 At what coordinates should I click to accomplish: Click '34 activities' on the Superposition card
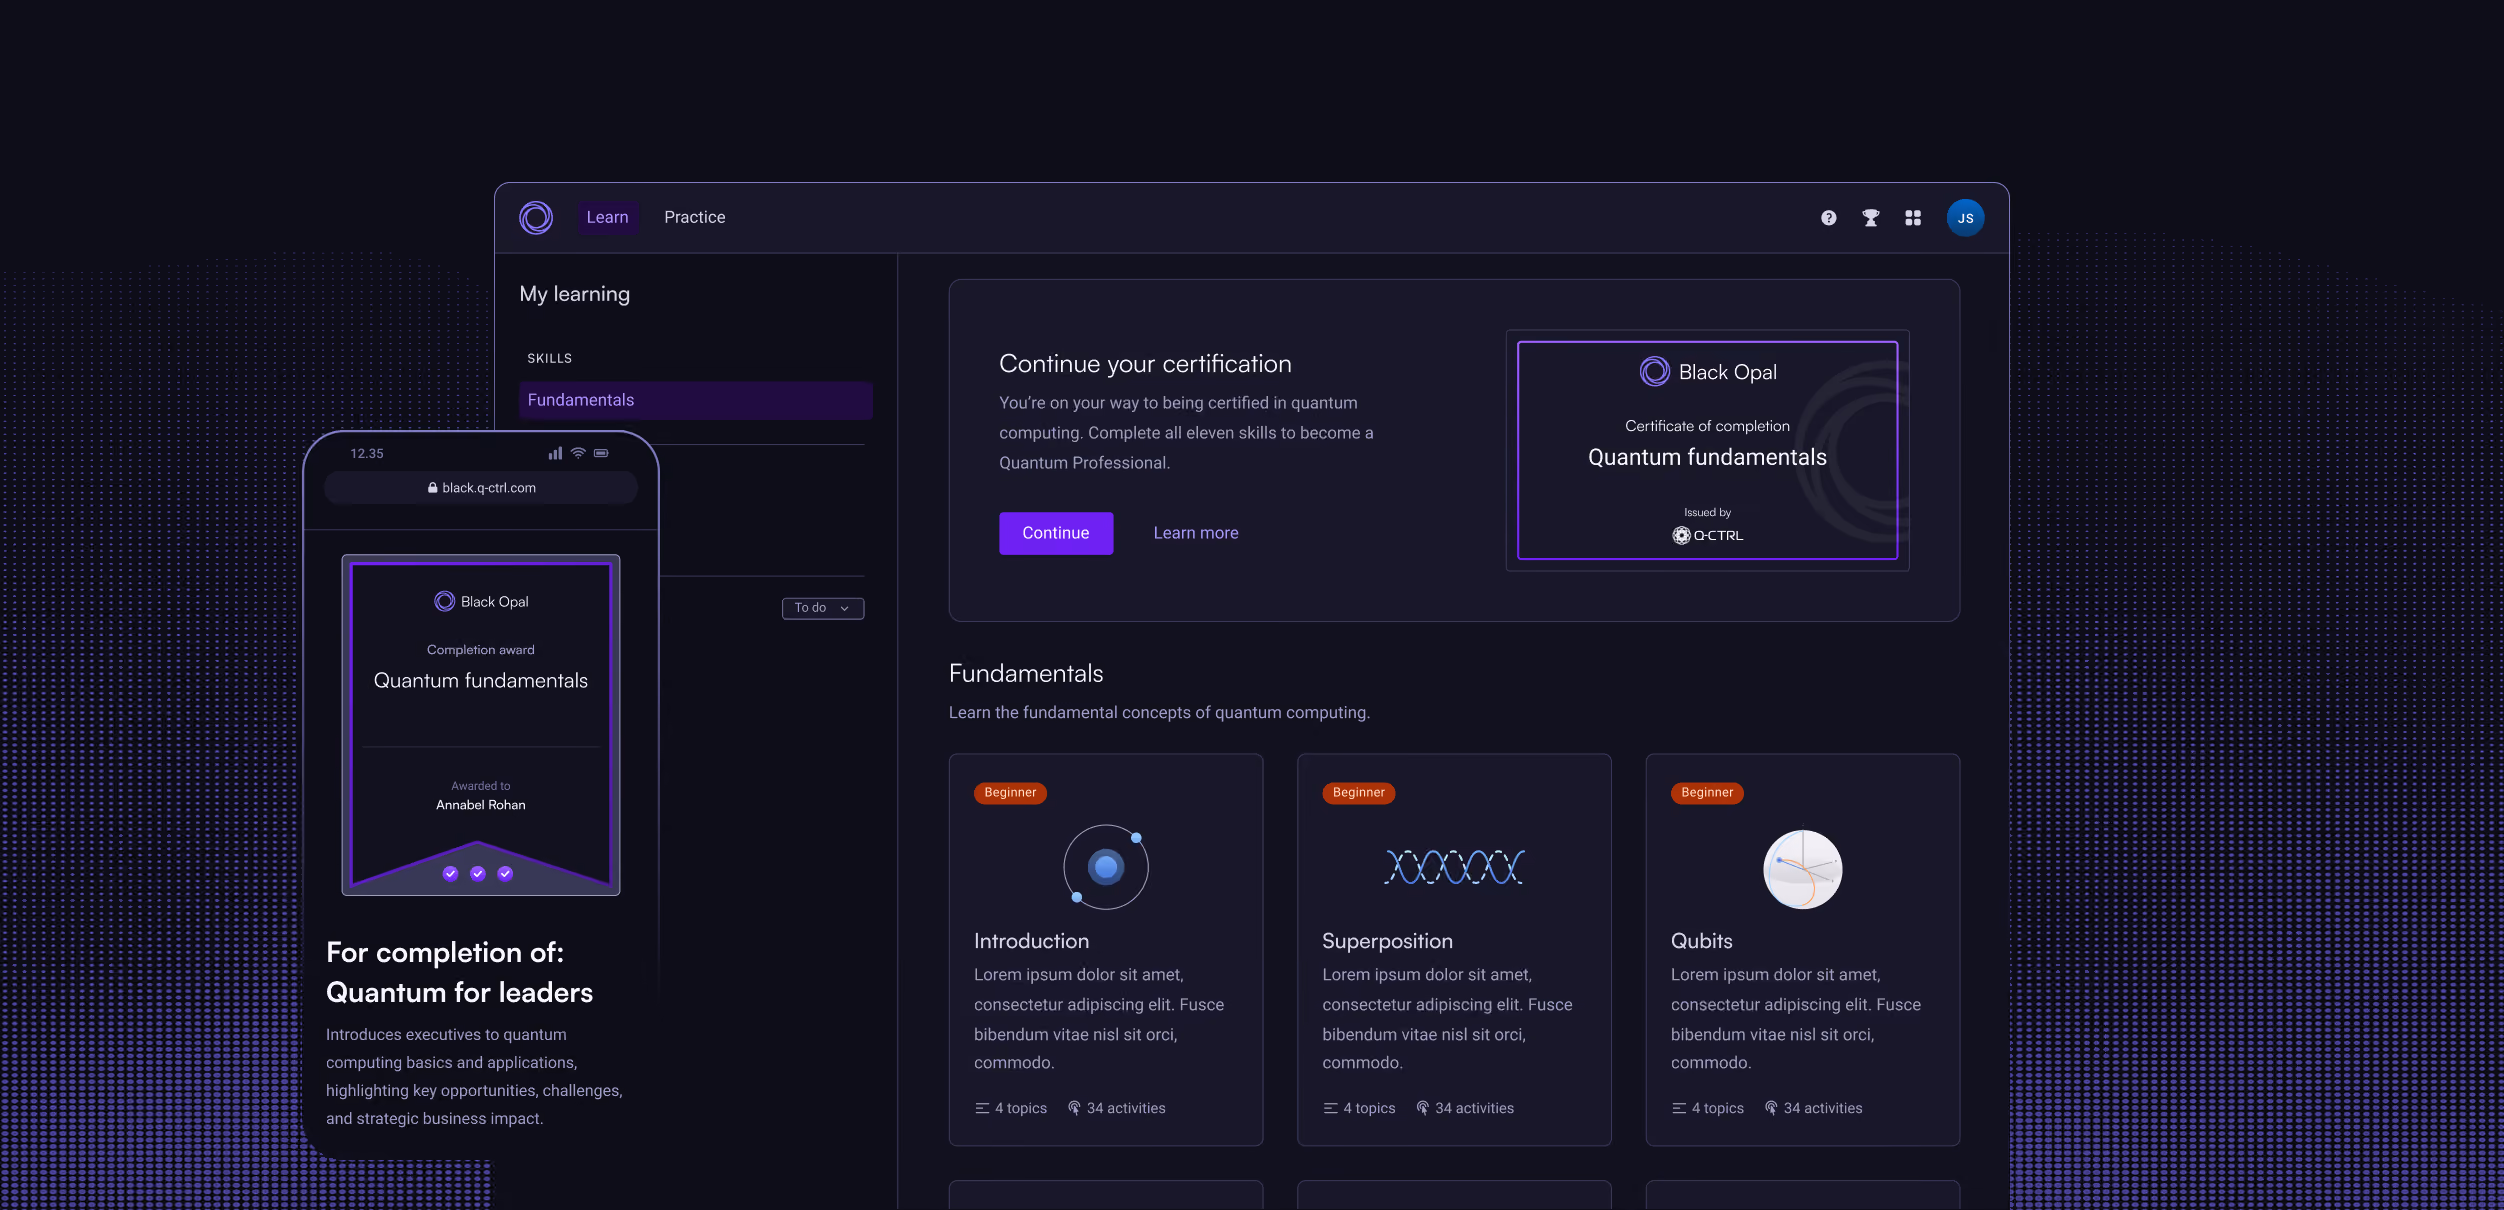tap(1474, 1108)
